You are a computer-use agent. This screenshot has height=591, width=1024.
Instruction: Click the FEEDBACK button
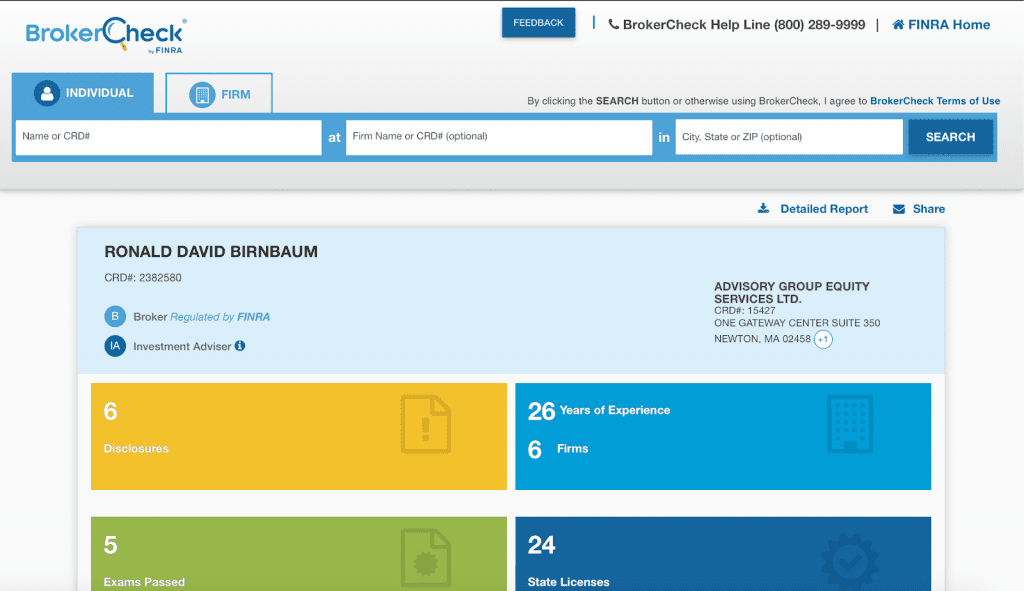pos(538,23)
